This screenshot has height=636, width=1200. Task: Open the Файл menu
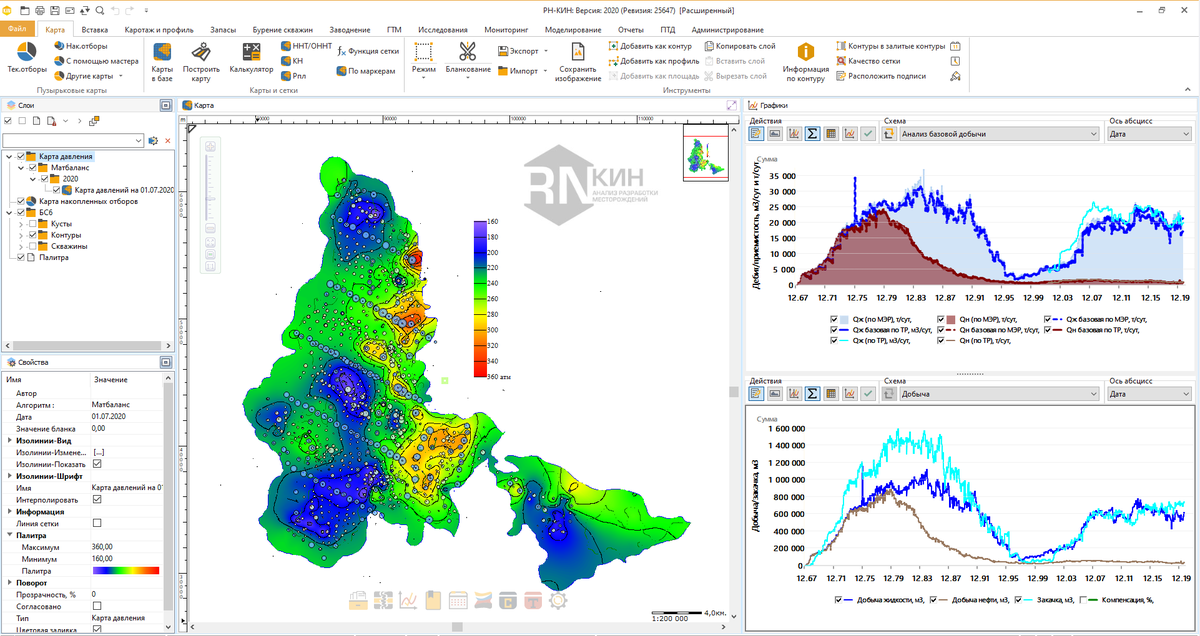pos(17,30)
